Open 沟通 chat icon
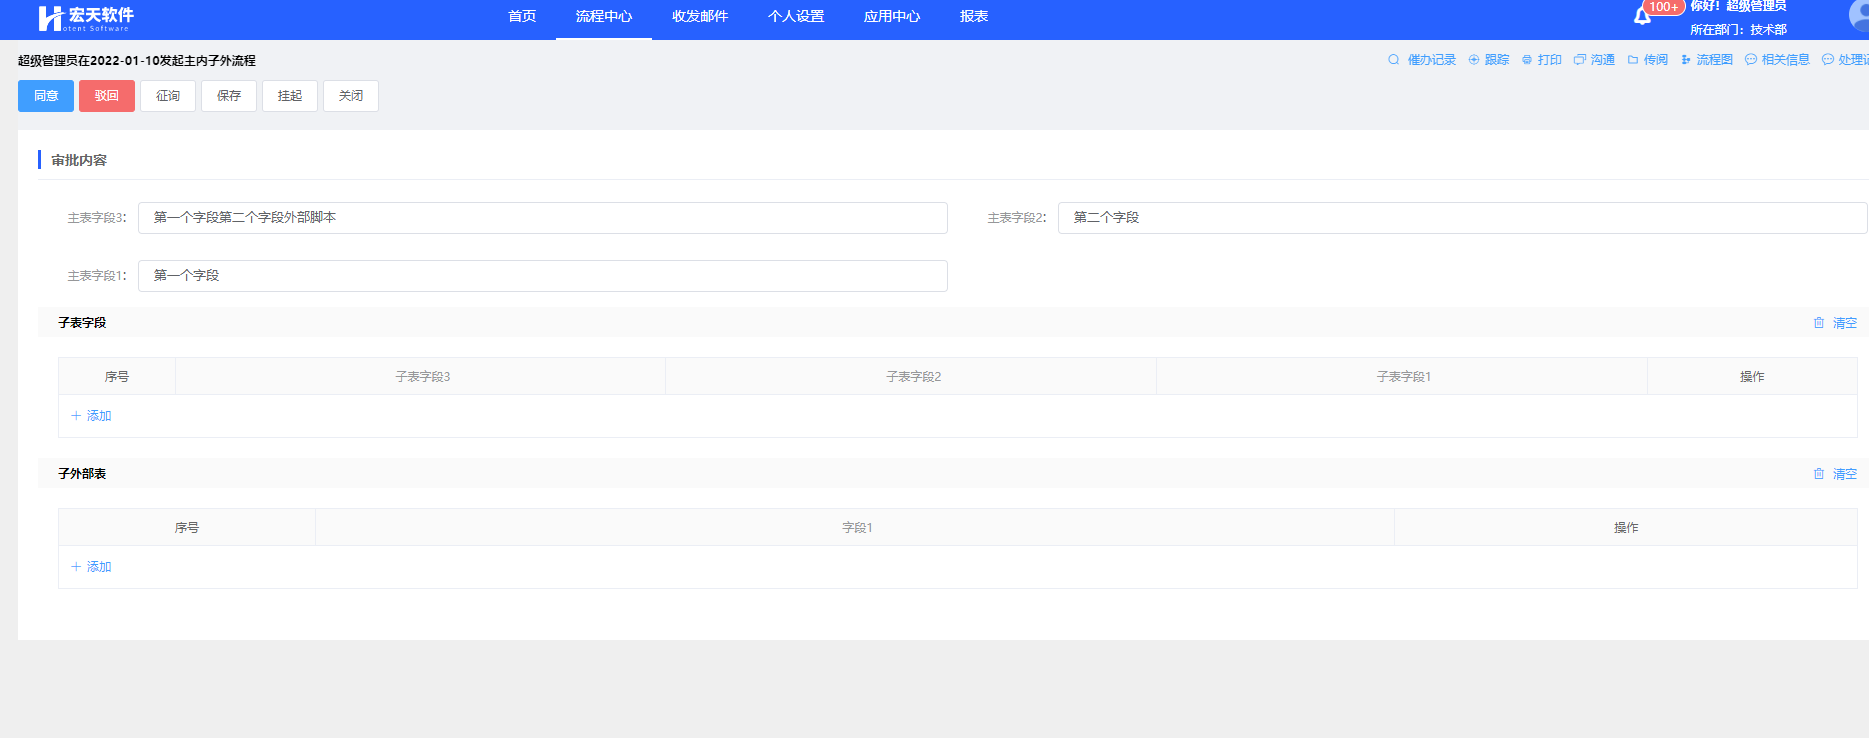 point(1580,60)
